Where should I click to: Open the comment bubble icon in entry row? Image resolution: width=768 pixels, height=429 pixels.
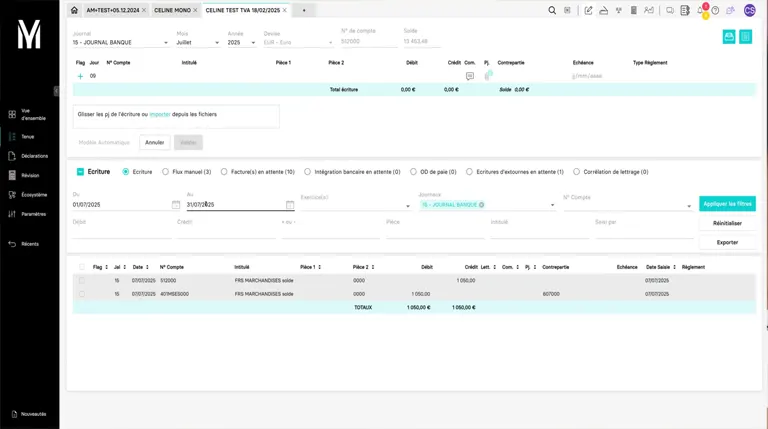point(470,76)
